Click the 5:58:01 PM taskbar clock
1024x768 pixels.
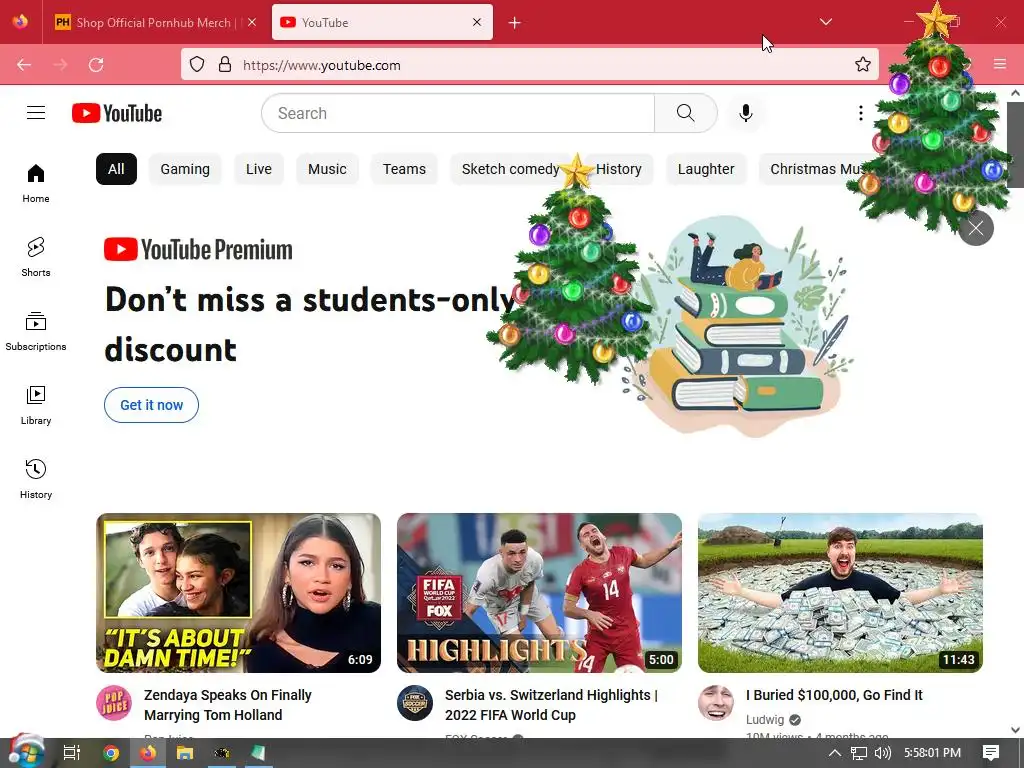[932, 753]
